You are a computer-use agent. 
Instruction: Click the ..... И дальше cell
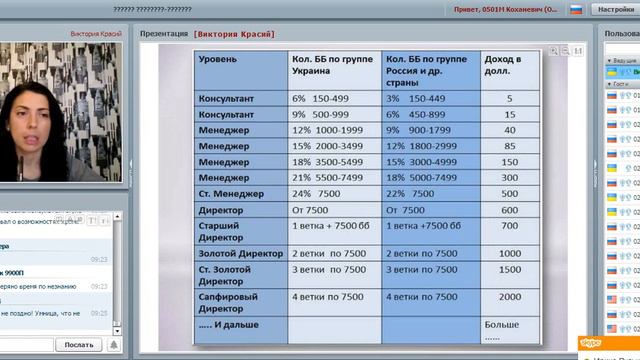[x=241, y=330]
